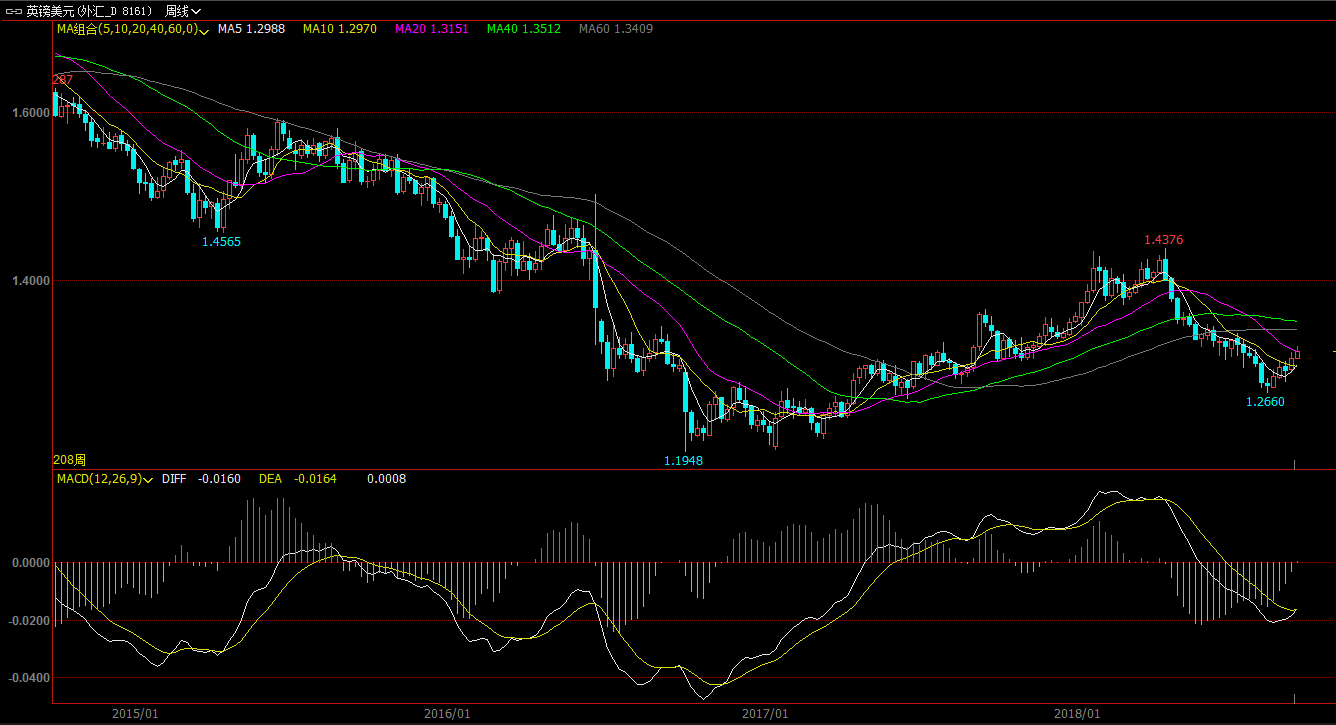Click the 2015/01 date axis label
This screenshot has height=725, width=1336.
click(135, 714)
